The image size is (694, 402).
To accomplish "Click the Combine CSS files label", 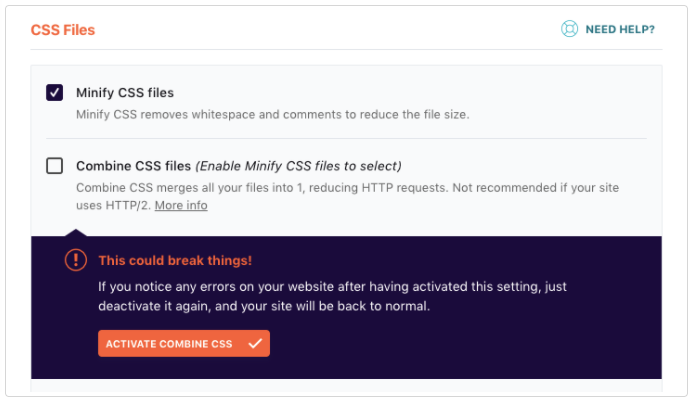I will click(x=133, y=166).
